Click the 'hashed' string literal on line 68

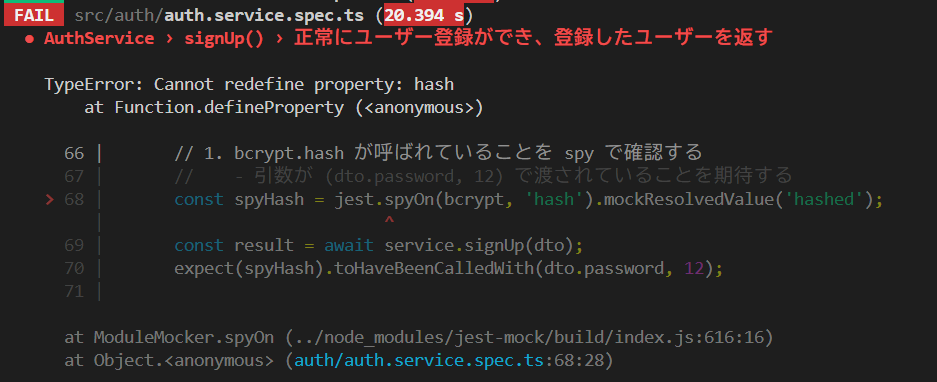pos(823,199)
